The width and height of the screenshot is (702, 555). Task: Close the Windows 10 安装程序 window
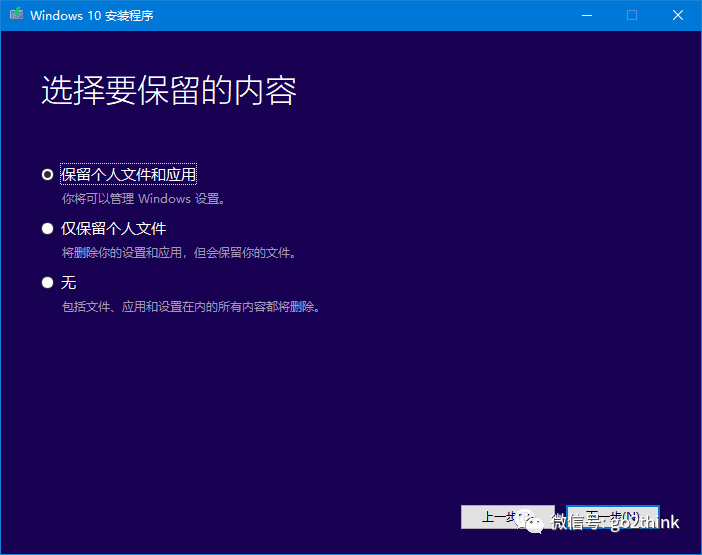tap(678, 15)
